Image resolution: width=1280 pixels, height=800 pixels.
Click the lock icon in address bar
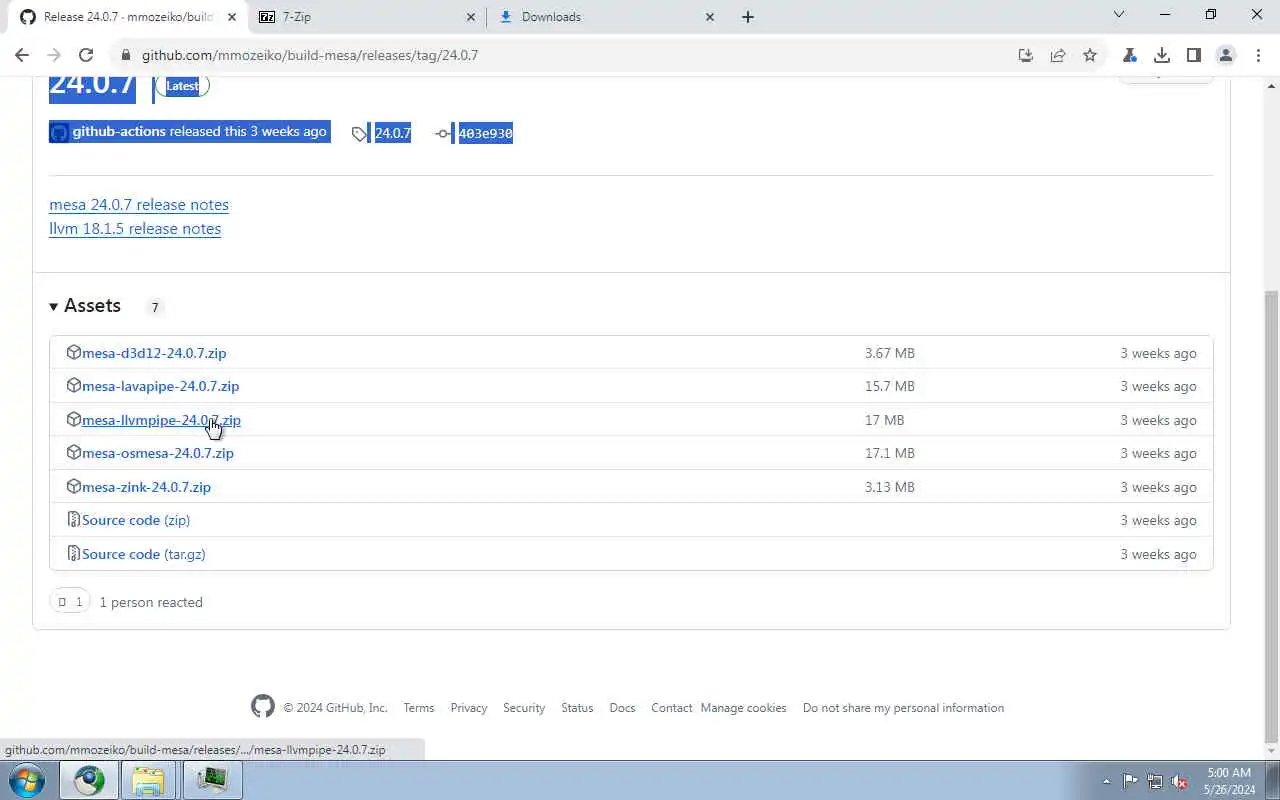(x=125, y=55)
